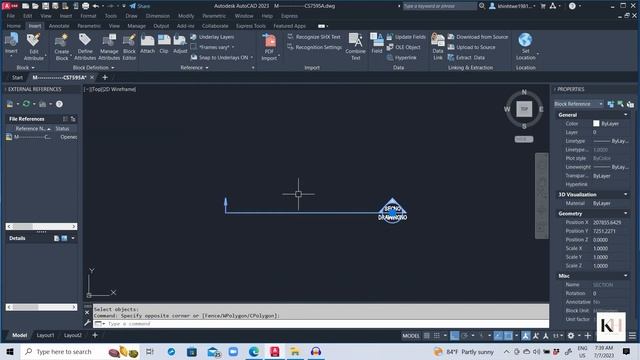Expand the Block Definition panel dropdown

tap(93, 68)
